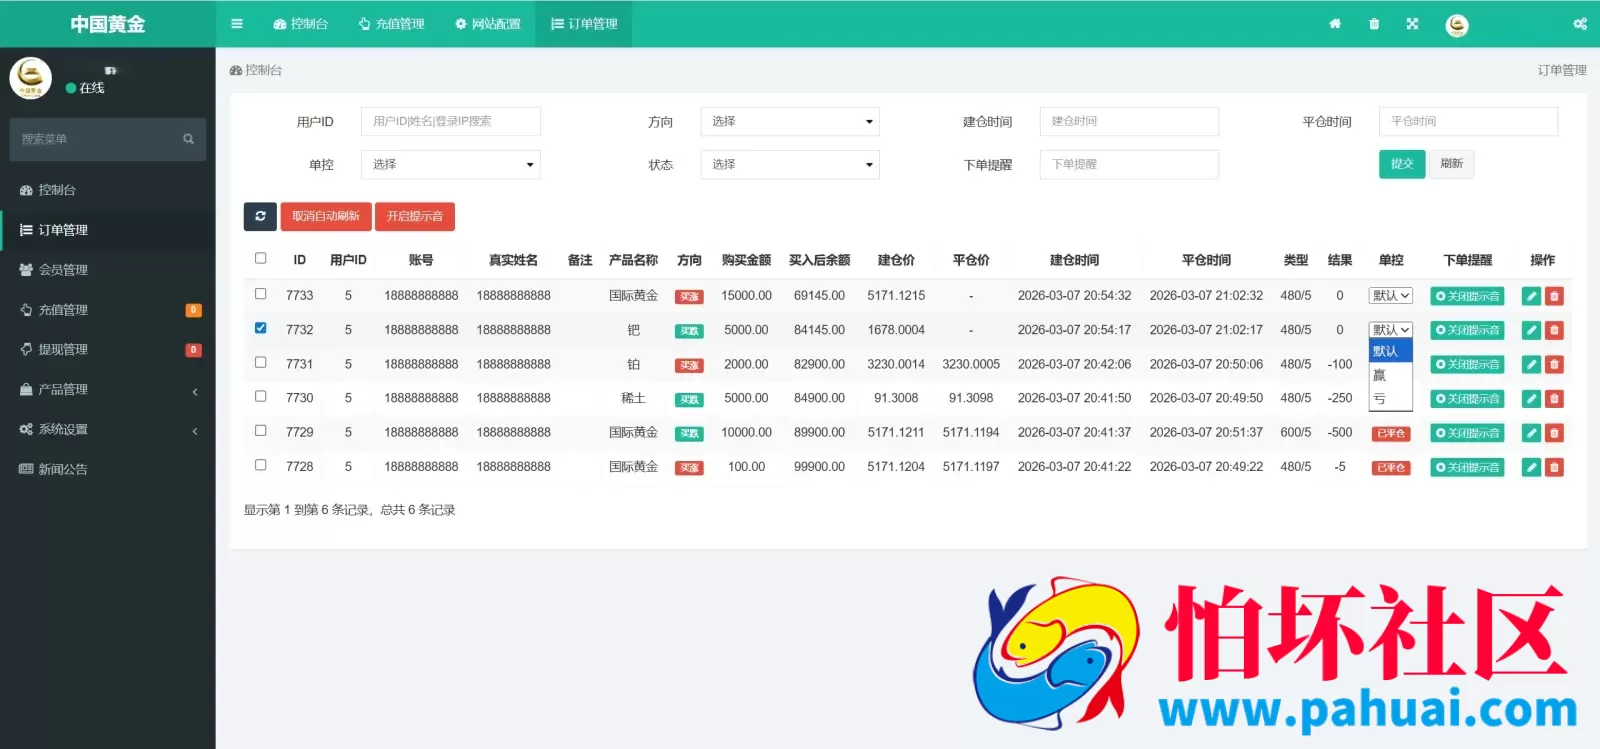Check the box for order 7730
1600x749 pixels.
click(x=261, y=396)
